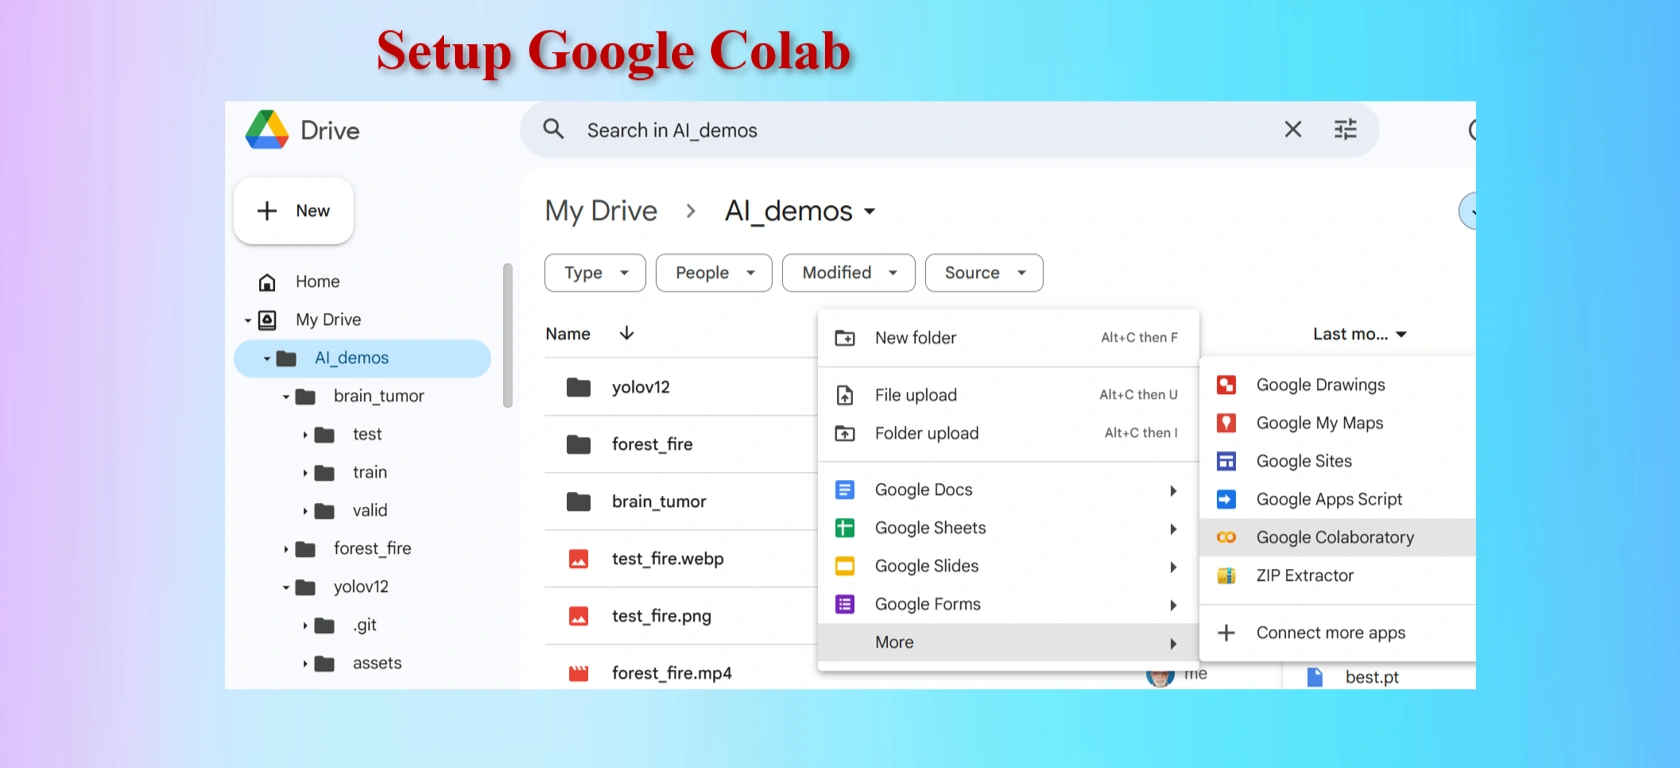This screenshot has width=1680, height=768.
Task: Click the yolov12 folder icon in list
Action: 579,387
